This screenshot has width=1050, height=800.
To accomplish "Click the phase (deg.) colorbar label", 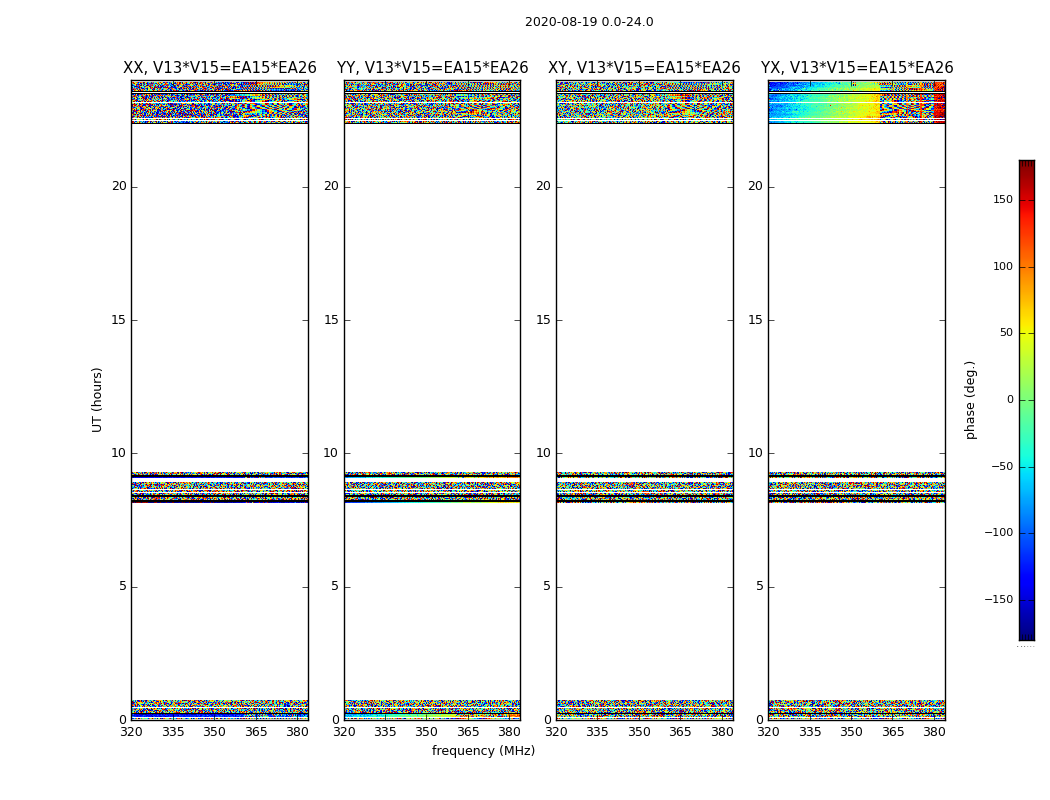I will click(970, 400).
